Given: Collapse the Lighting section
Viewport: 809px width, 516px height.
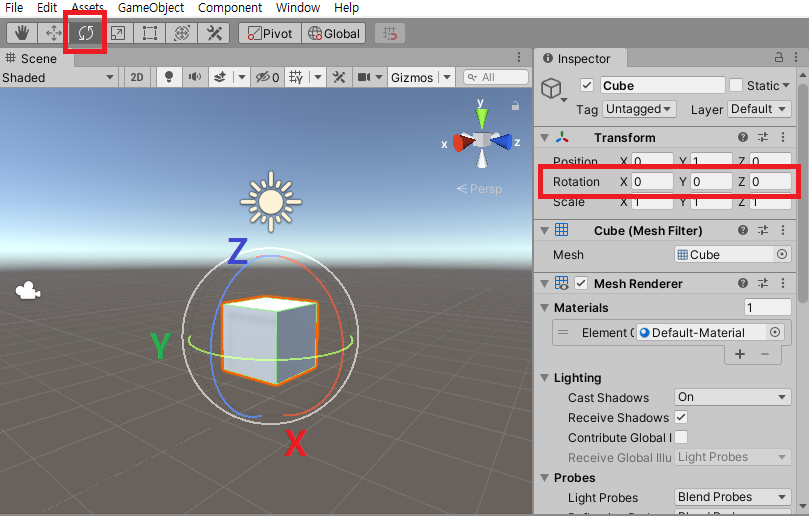Looking at the screenshot, I should pos(544,378).
